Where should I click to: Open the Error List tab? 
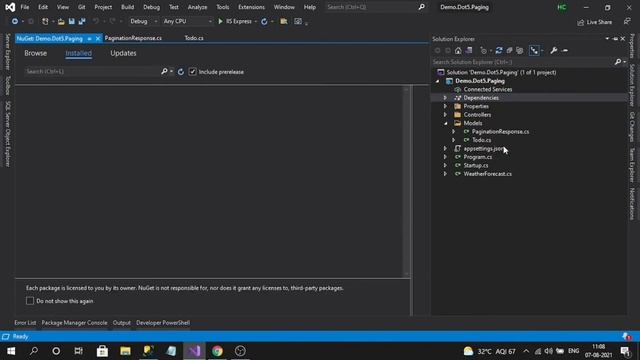pos(25,323)
